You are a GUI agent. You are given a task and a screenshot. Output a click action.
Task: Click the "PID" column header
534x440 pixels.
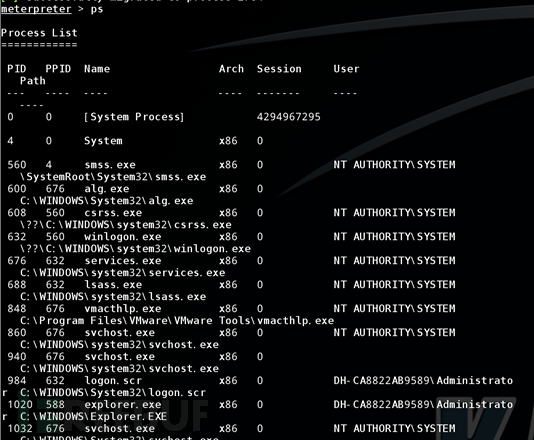17,69
